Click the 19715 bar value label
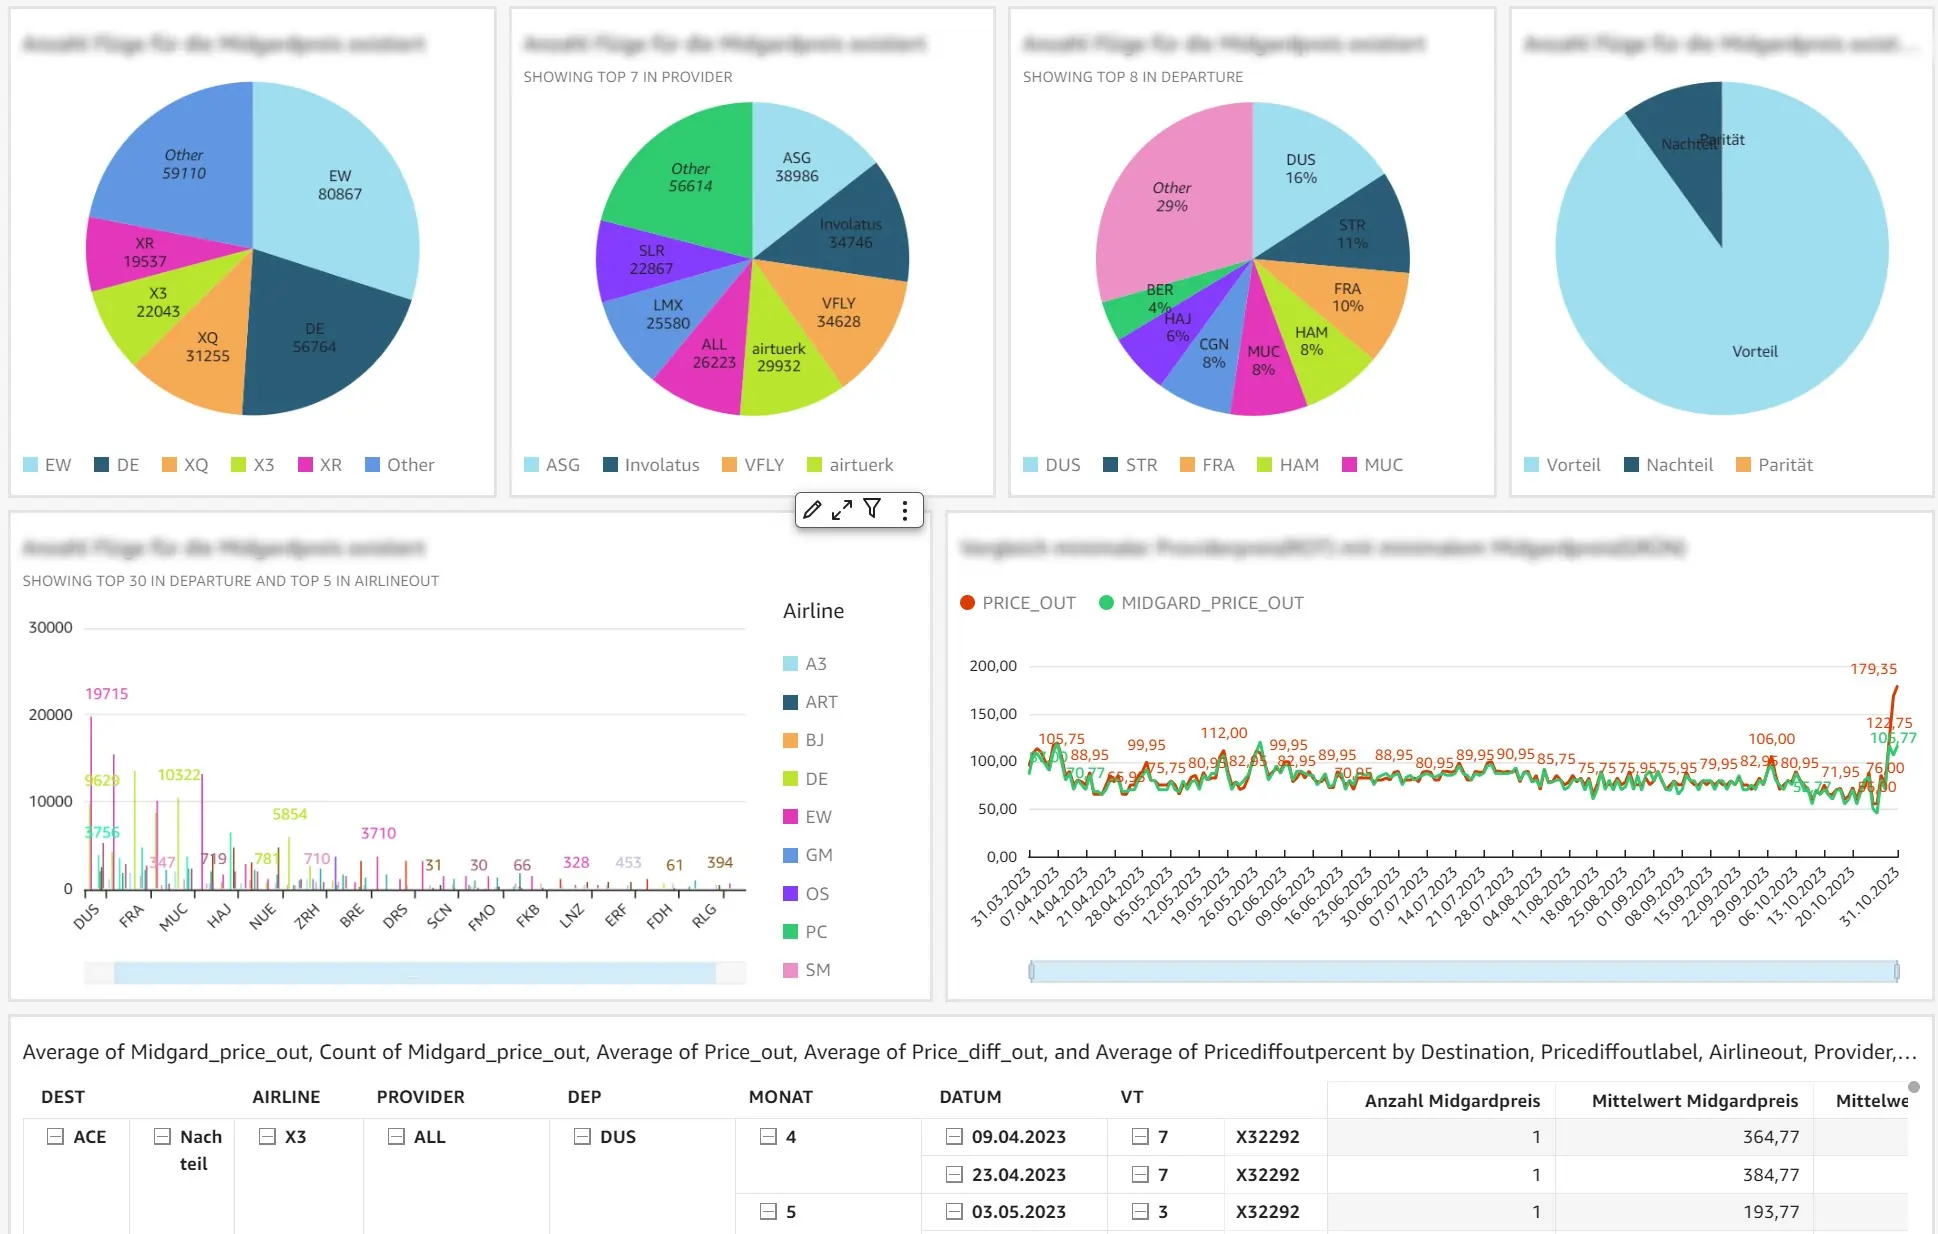The image size is (1938, 1234). pos(106,694)
